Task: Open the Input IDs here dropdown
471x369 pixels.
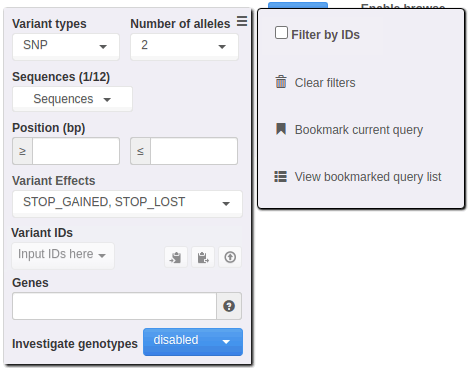Action: pyautogui.click(x=63, y=255)
